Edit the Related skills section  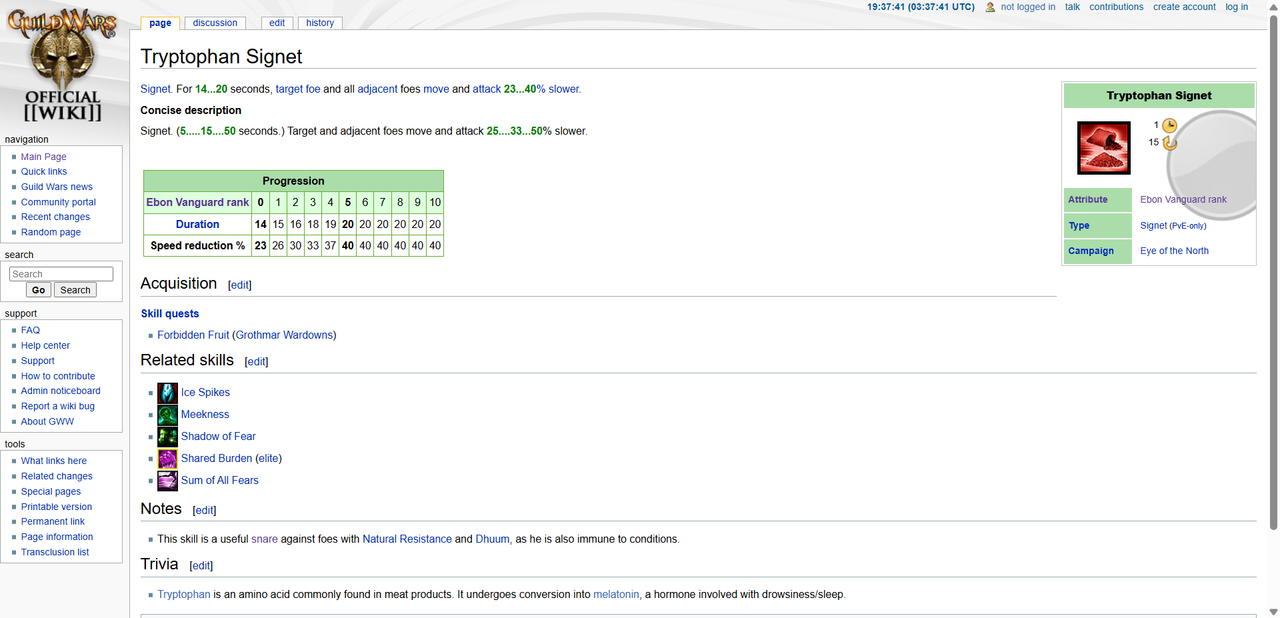coord(256,362)
